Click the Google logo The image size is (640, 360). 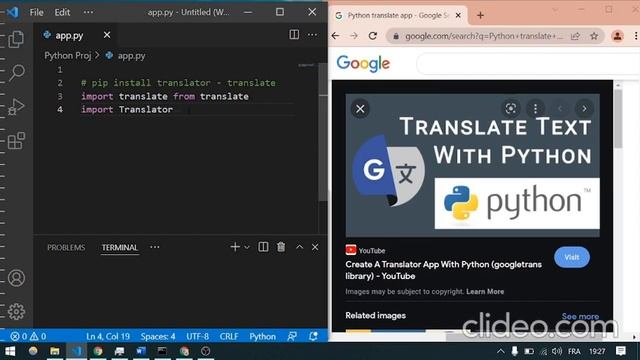363,63
